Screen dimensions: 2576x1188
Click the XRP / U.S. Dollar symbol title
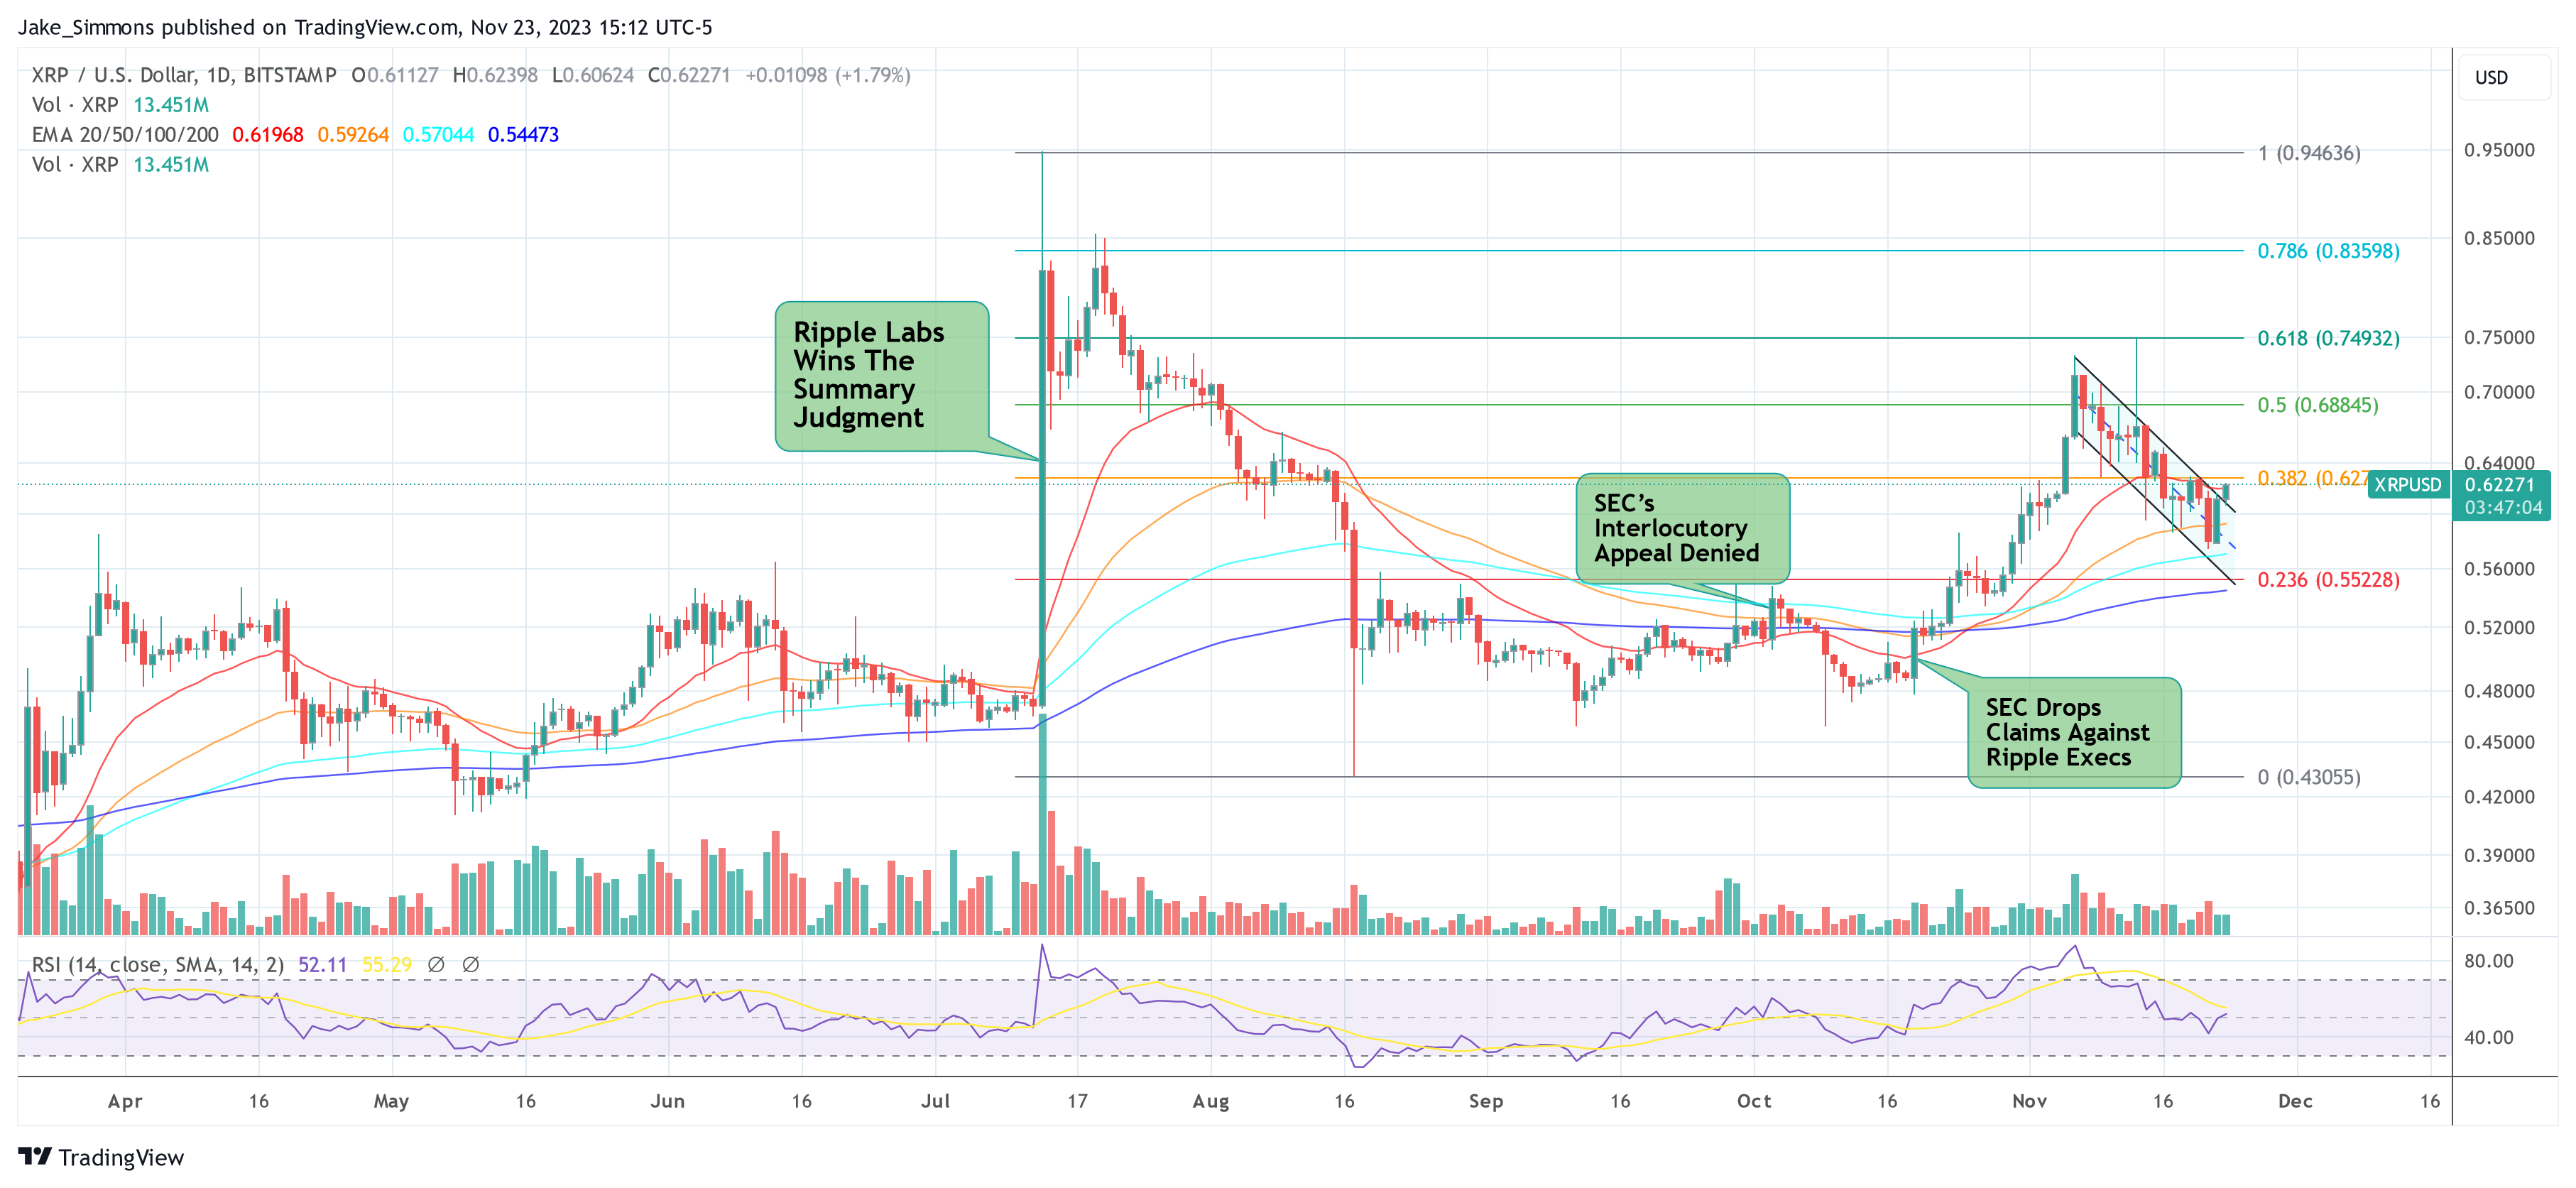184,75
